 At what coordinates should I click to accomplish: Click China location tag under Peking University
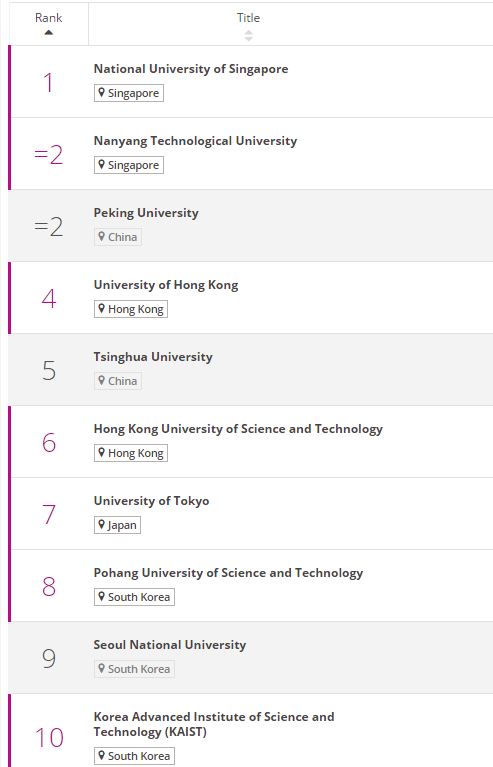coord(118,237)
